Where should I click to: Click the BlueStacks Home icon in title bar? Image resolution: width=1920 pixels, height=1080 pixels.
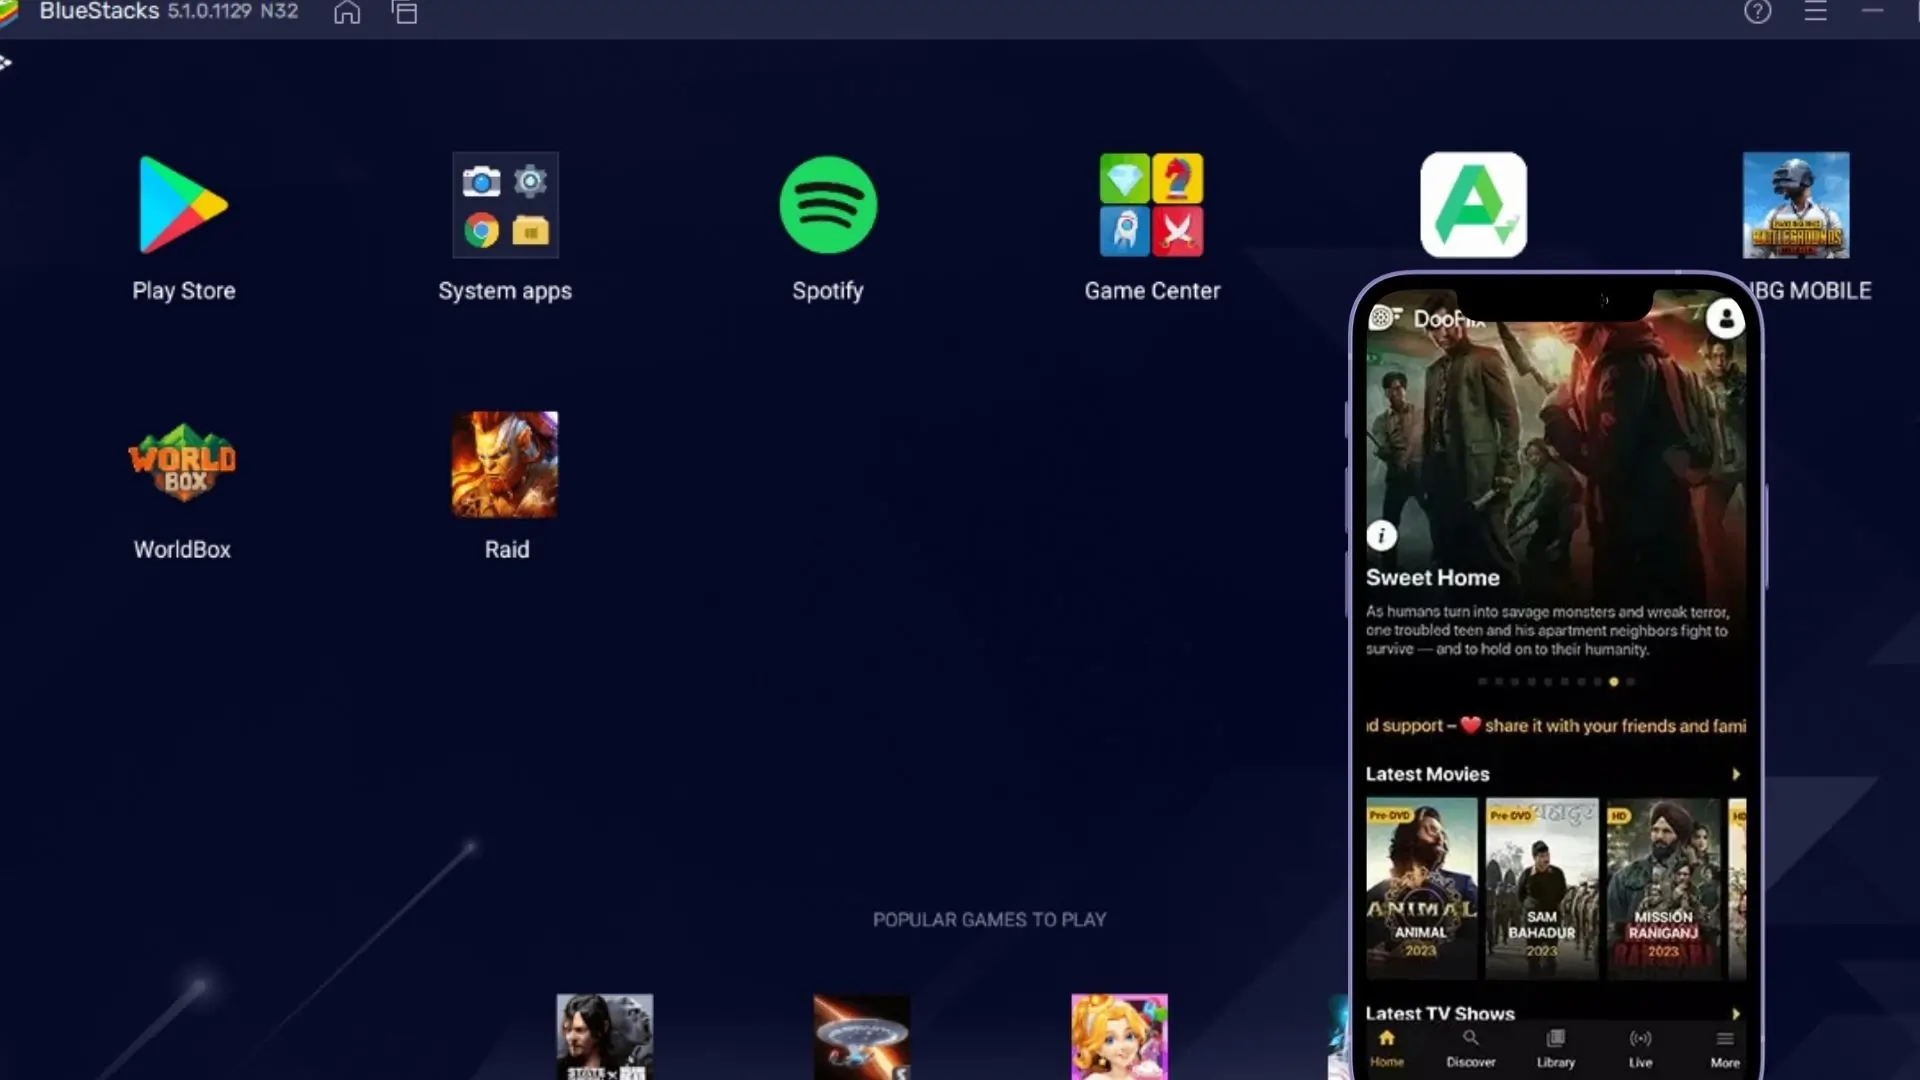click(347, 13)
